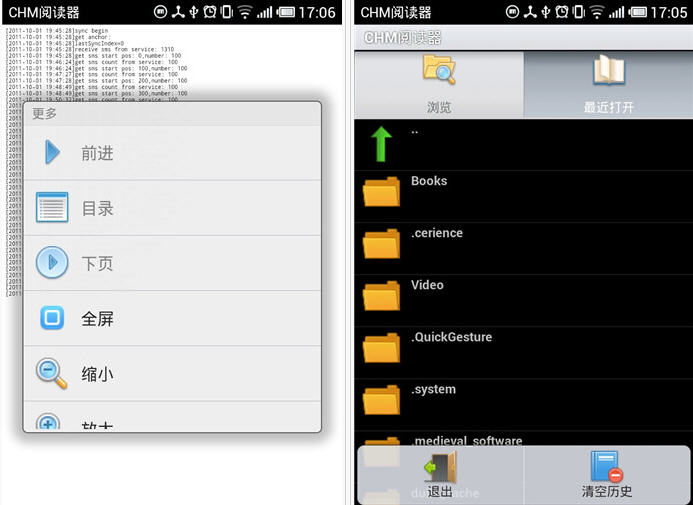Screen dimensions: 693x505
Task: Select the 缩小 menu entry
Action: [172, 374]
